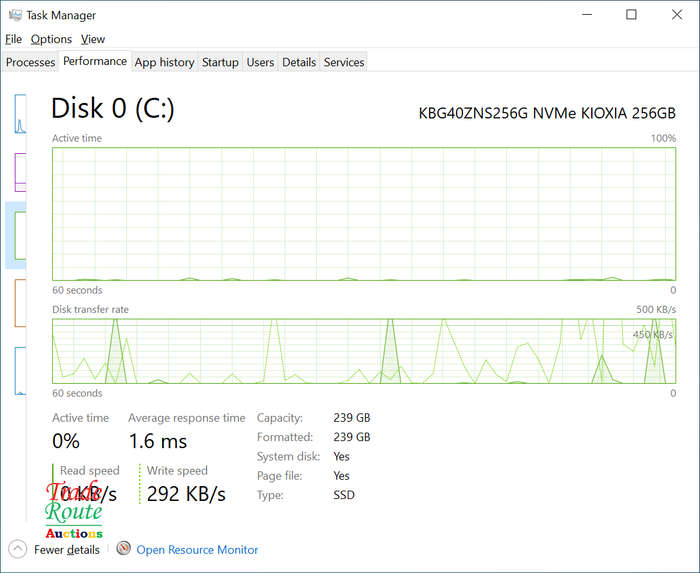700x573 pixels.
Task: Switch to the Startup tab
Action: 220,62
